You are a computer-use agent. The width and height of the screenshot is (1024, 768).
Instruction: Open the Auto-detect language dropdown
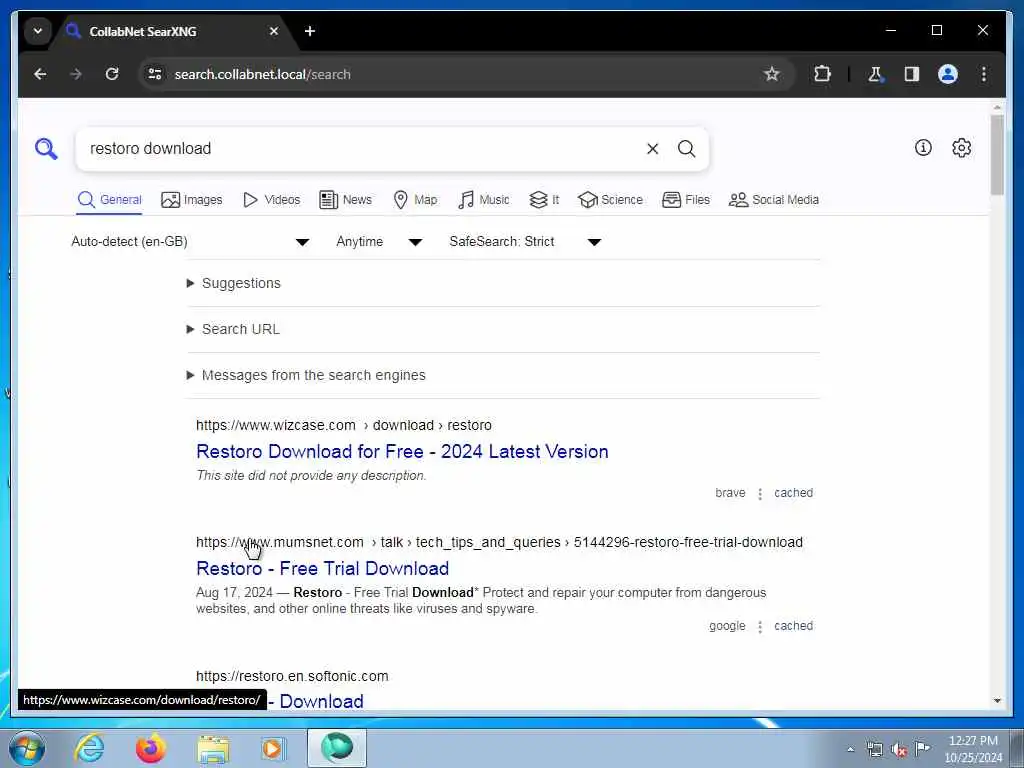point(190,242)
